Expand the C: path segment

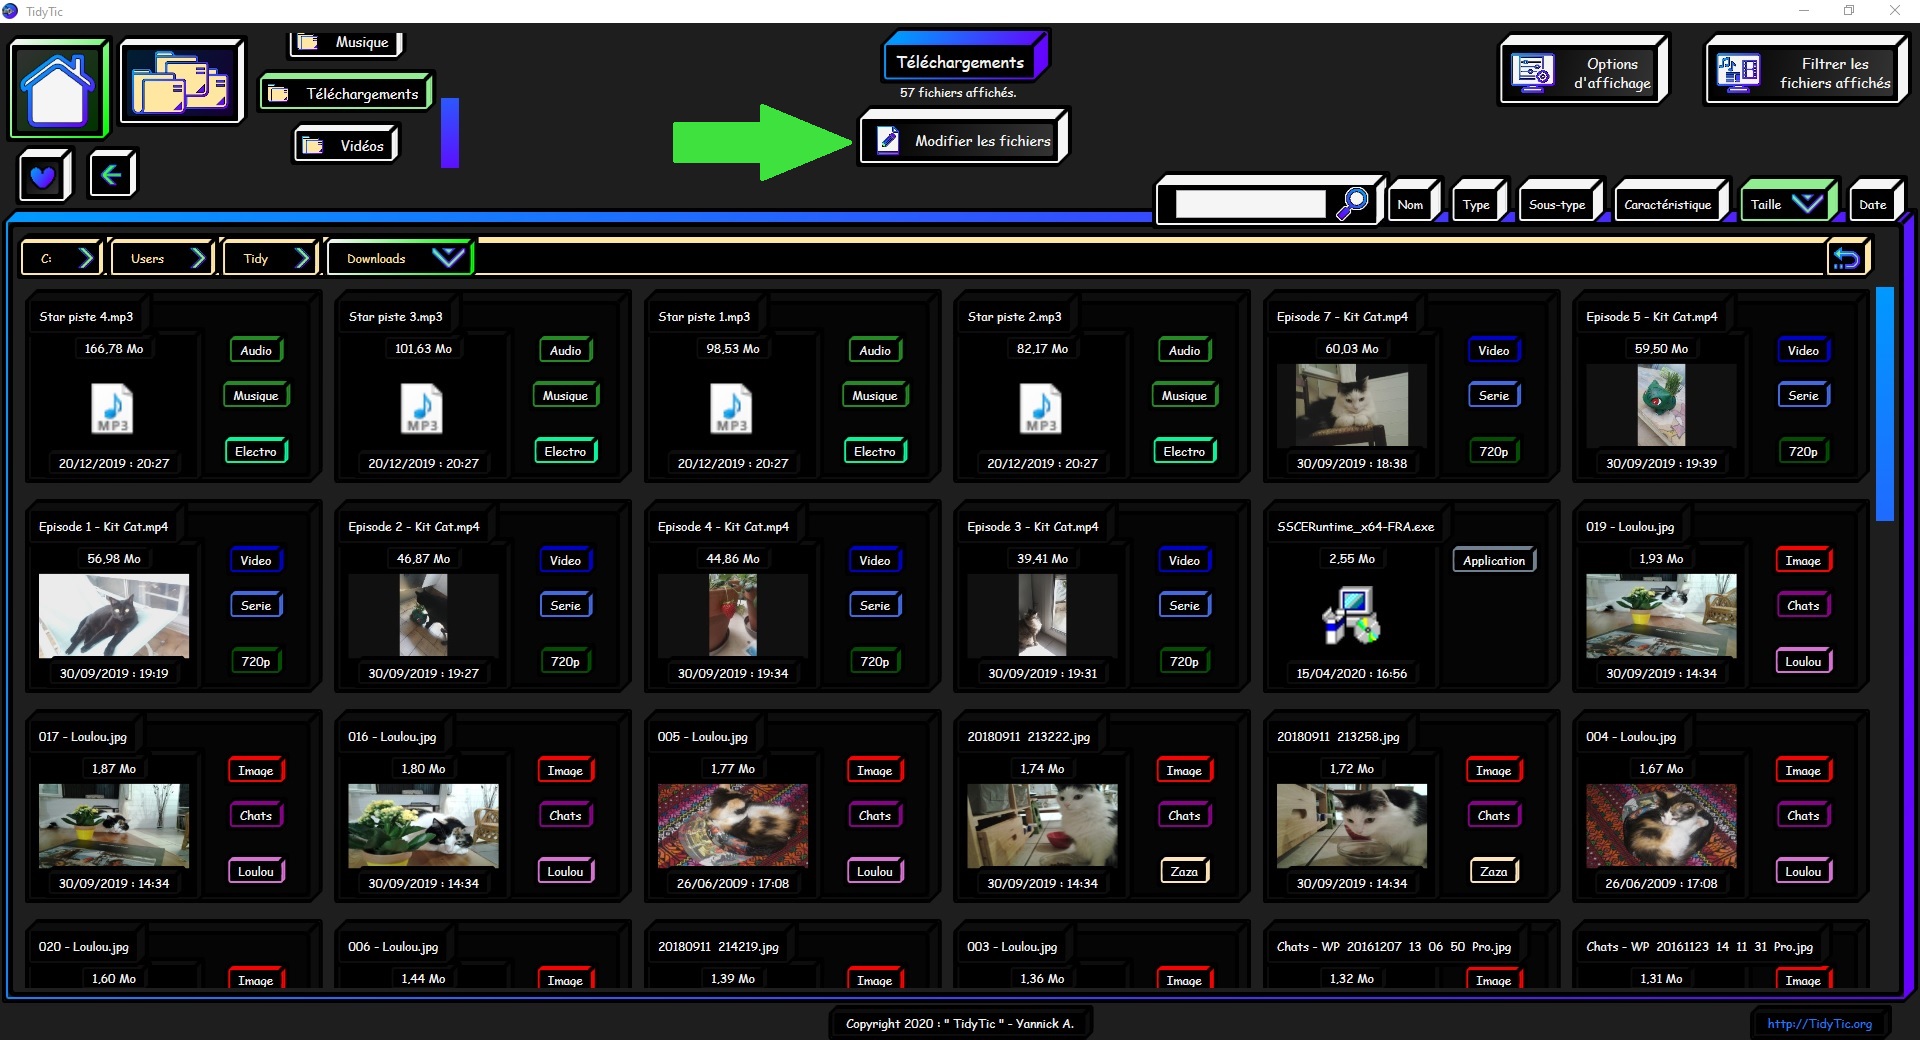(x=61, y=258)
